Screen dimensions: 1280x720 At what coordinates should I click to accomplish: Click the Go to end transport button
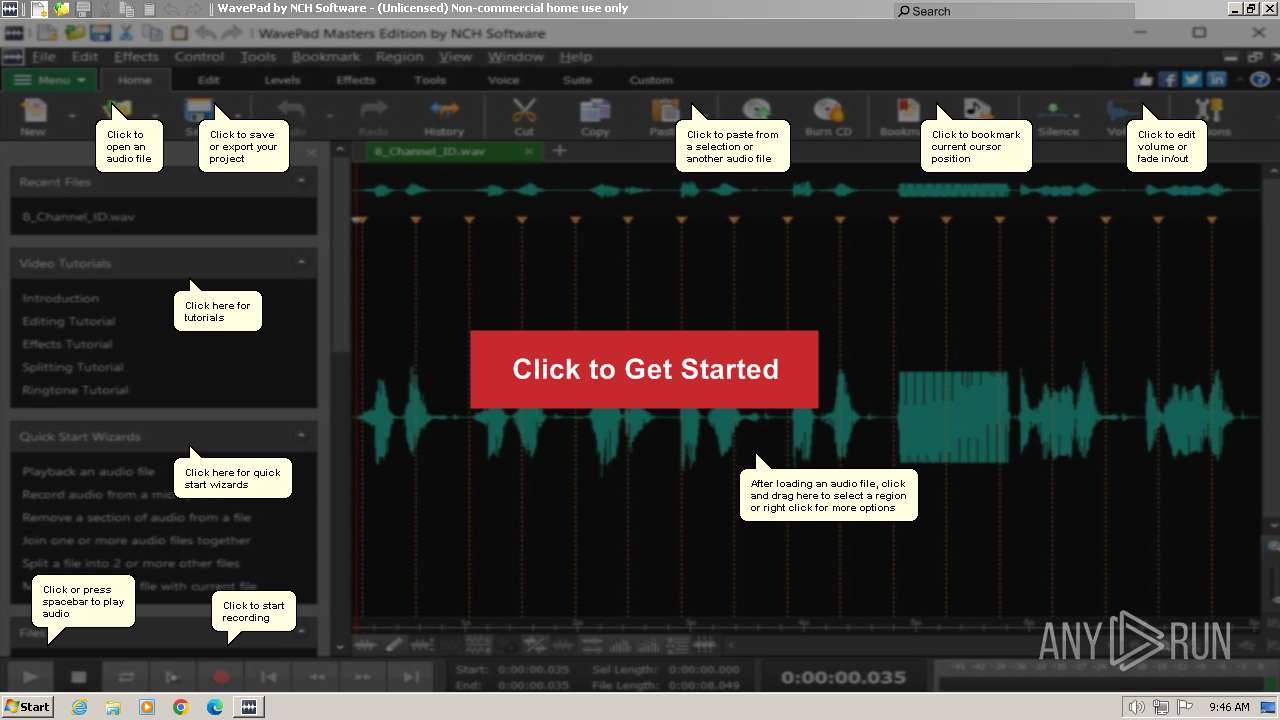[x=411, y=677]
